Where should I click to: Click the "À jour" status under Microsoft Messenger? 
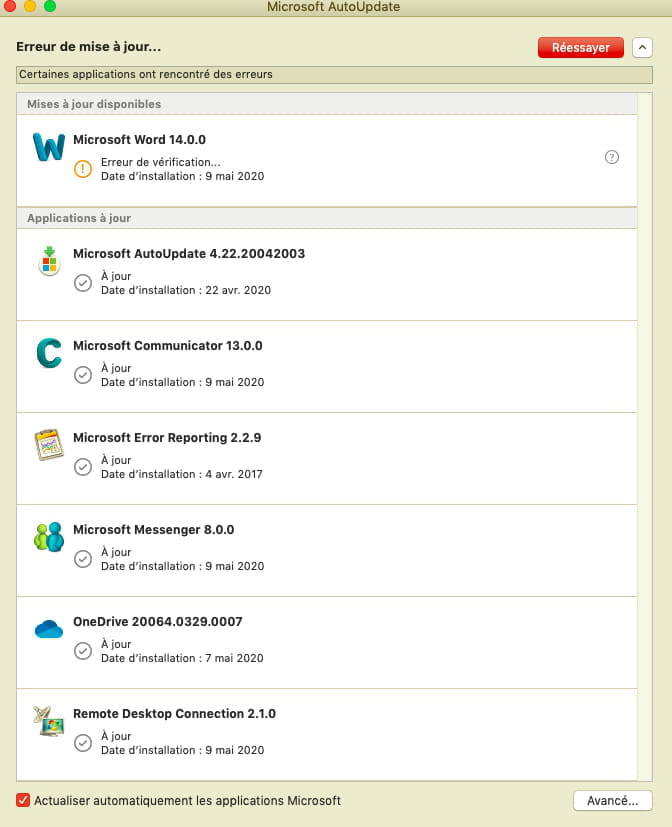pyautogui.click(x=116, y=552)
